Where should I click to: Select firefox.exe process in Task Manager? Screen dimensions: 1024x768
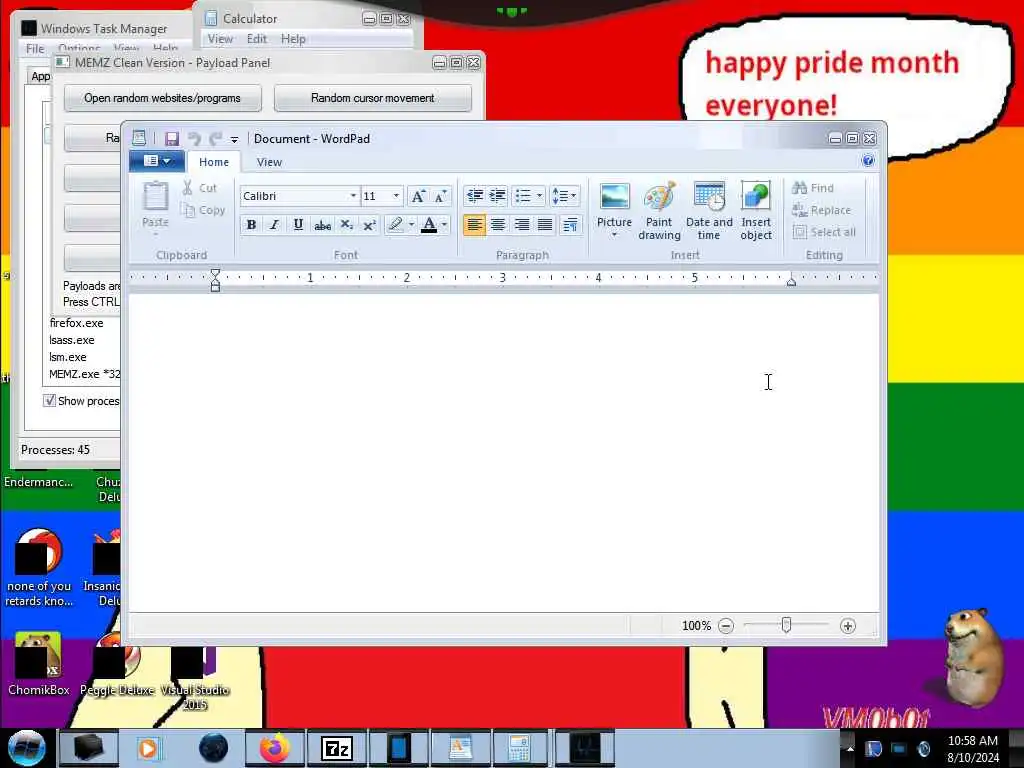pyautogui.click(x=76, y=323)
